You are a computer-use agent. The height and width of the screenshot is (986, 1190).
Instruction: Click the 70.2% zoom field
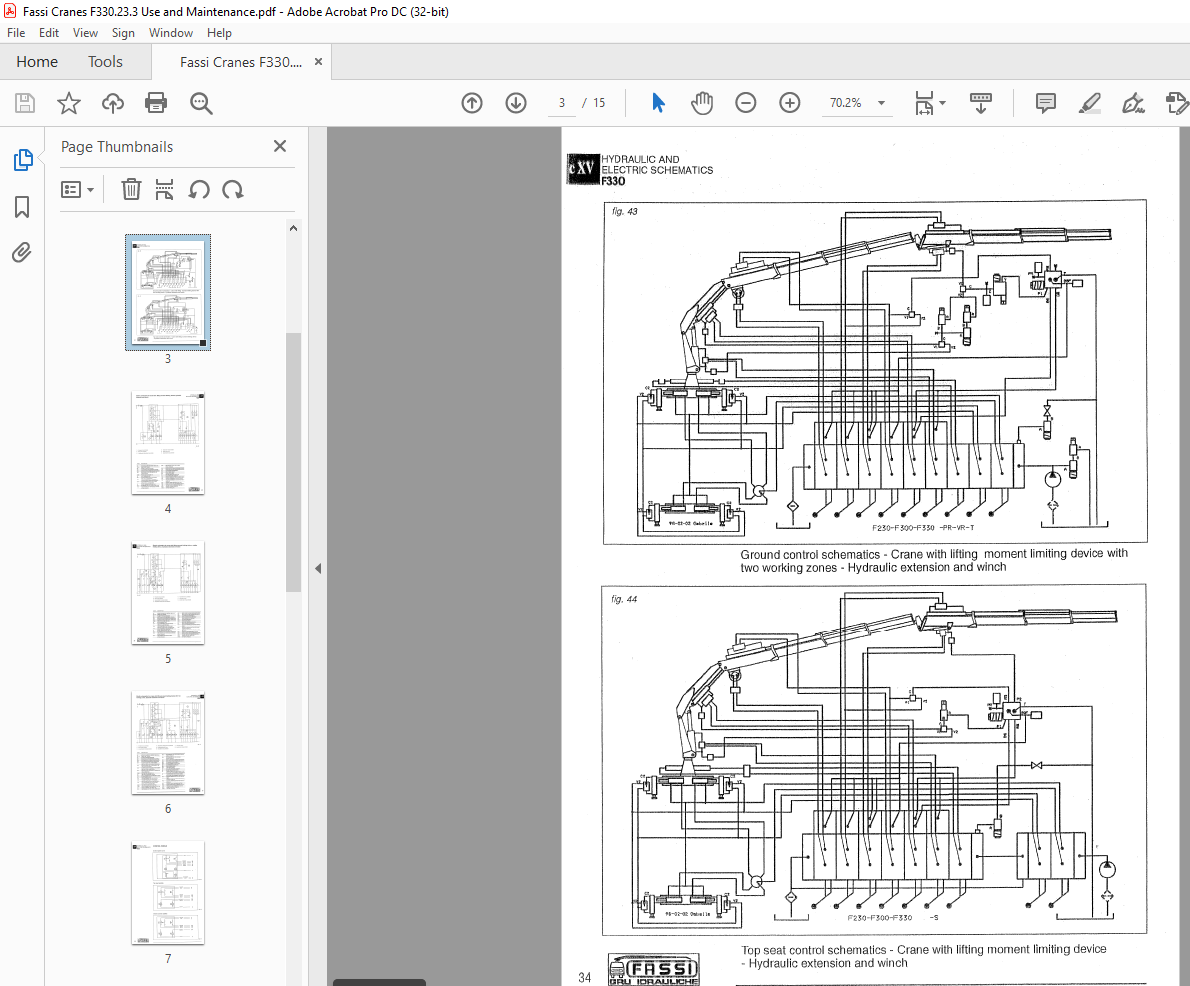point(845,102)
